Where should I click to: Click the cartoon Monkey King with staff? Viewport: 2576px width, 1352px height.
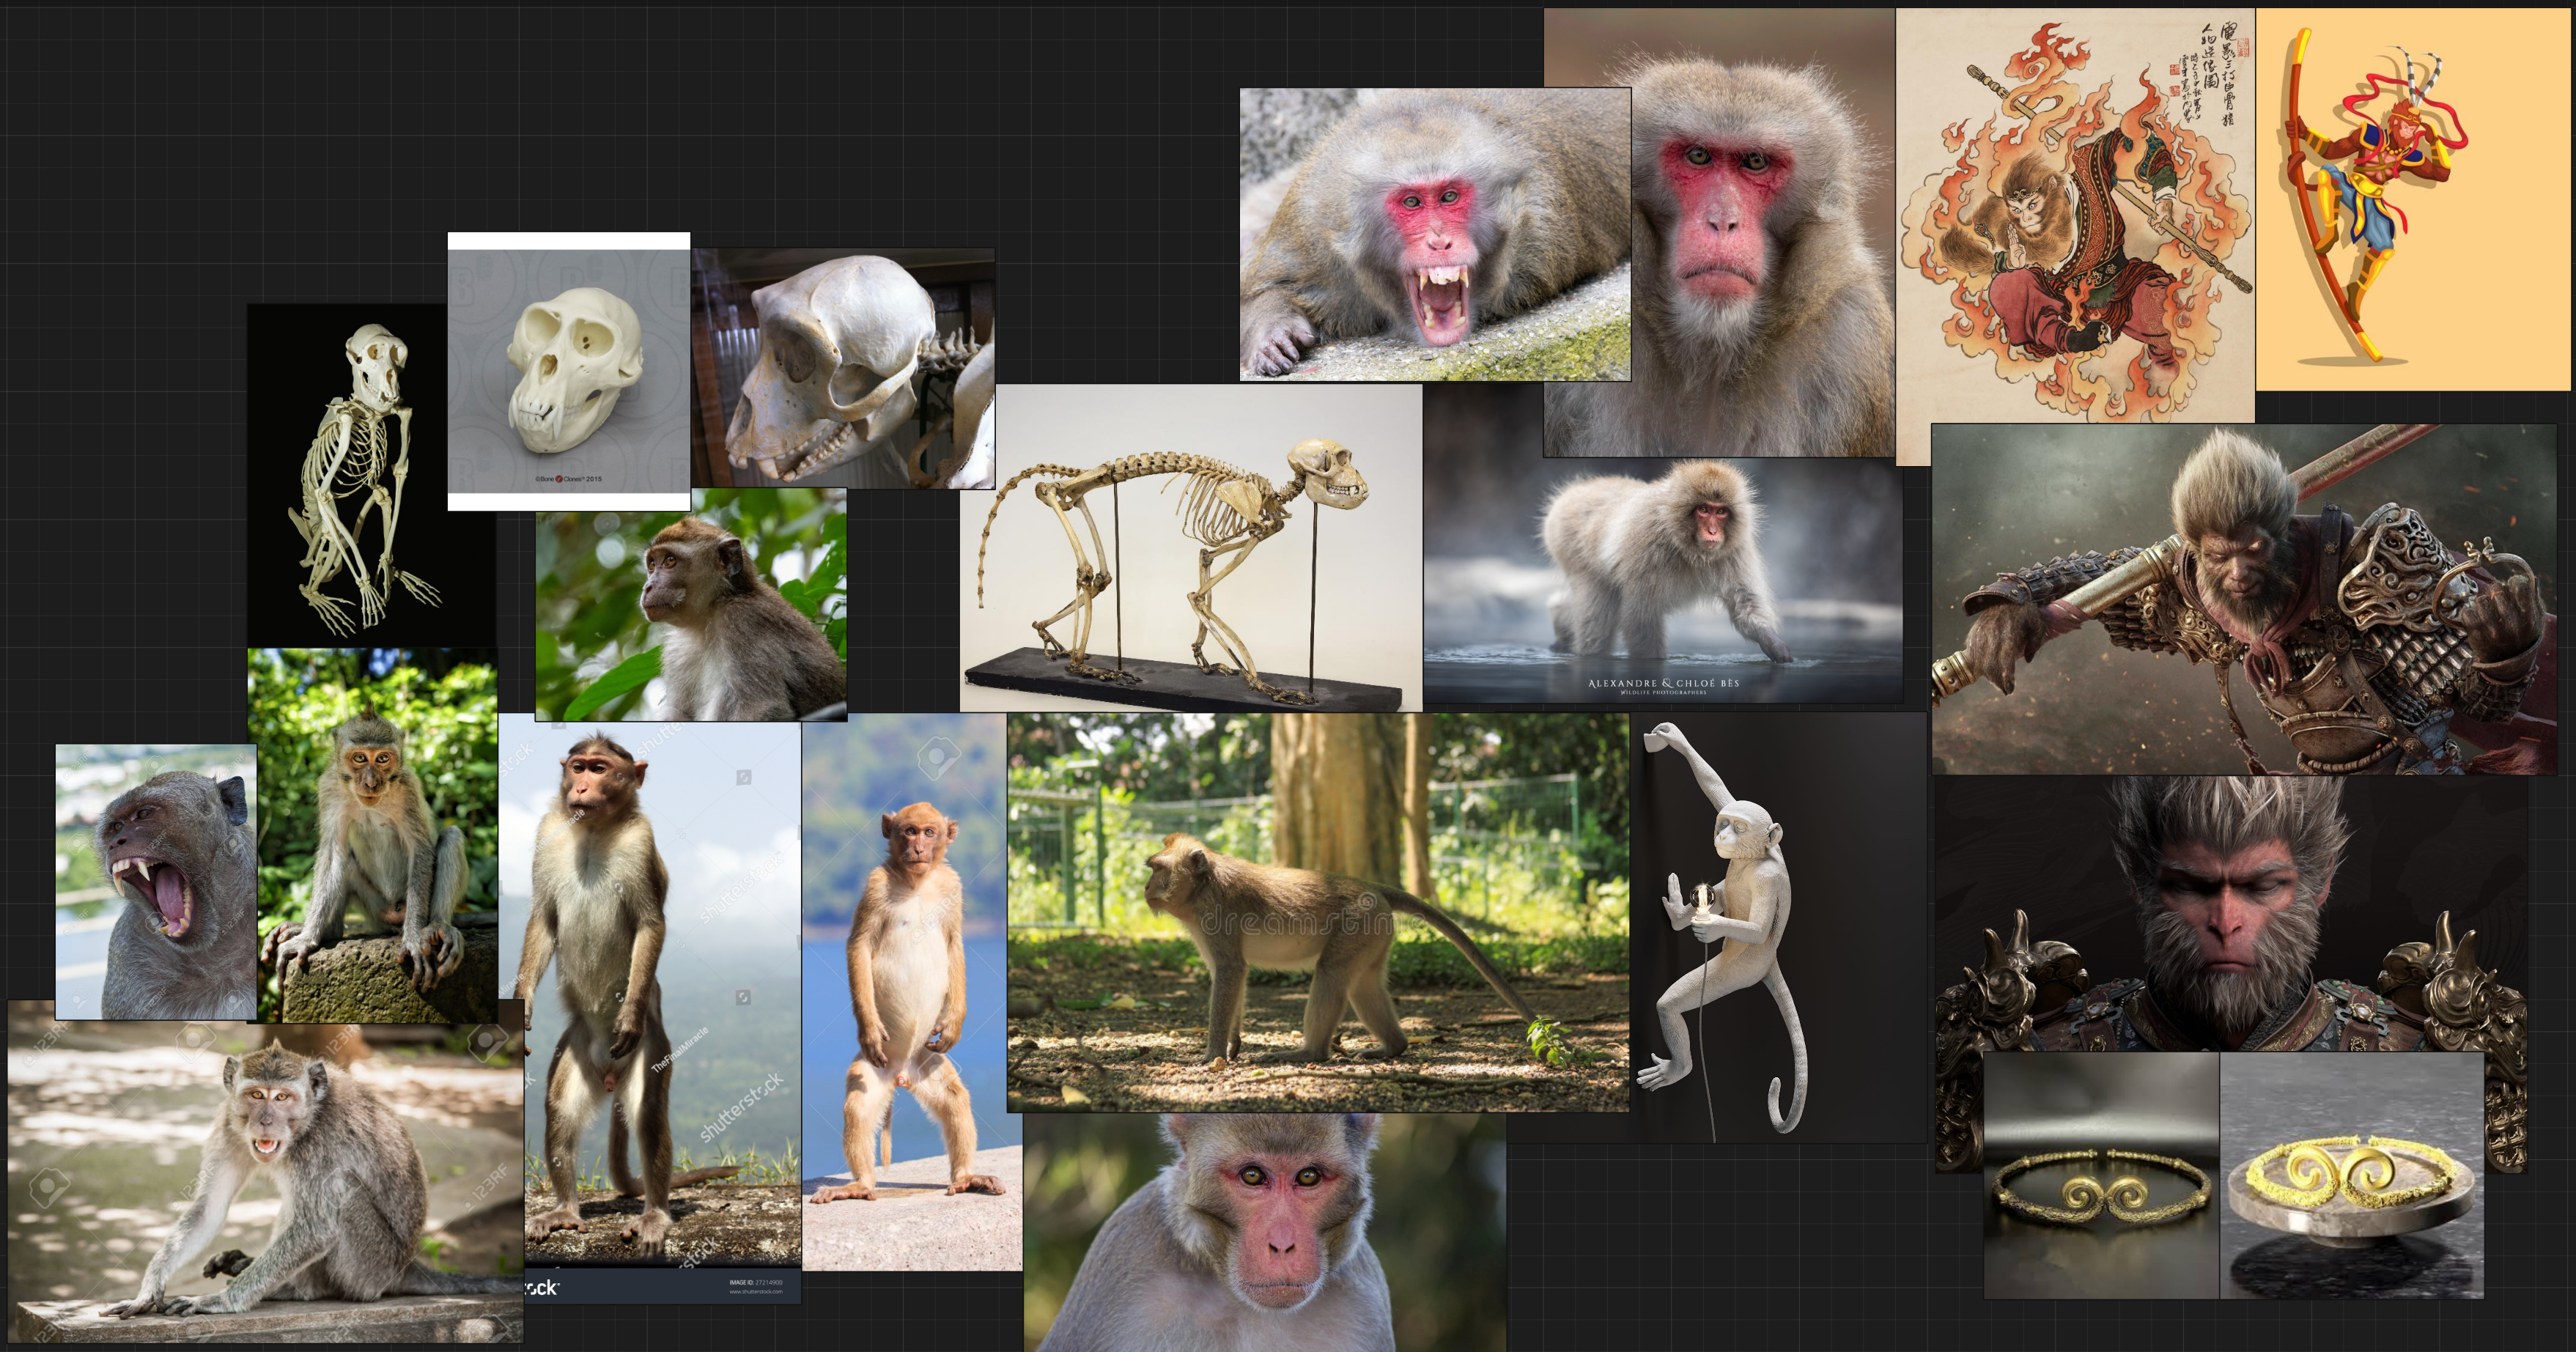(2410, 200)
